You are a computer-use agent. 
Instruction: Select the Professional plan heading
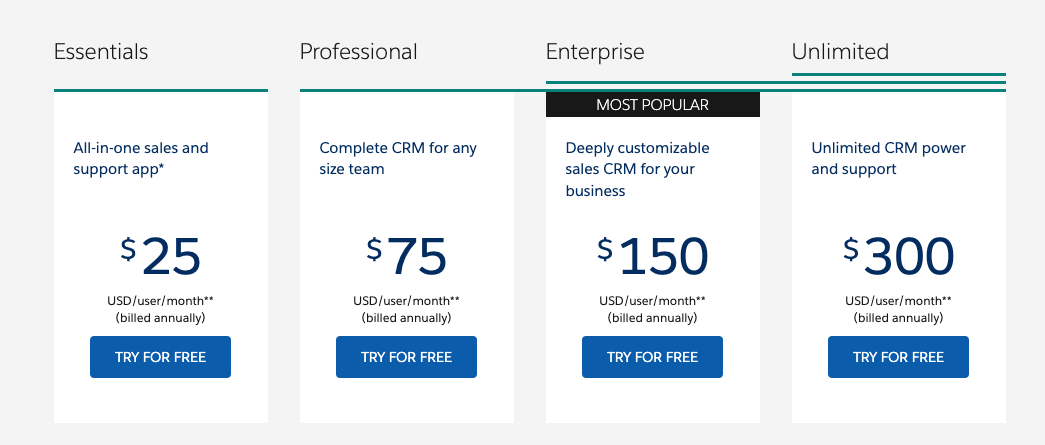point(359,52)
